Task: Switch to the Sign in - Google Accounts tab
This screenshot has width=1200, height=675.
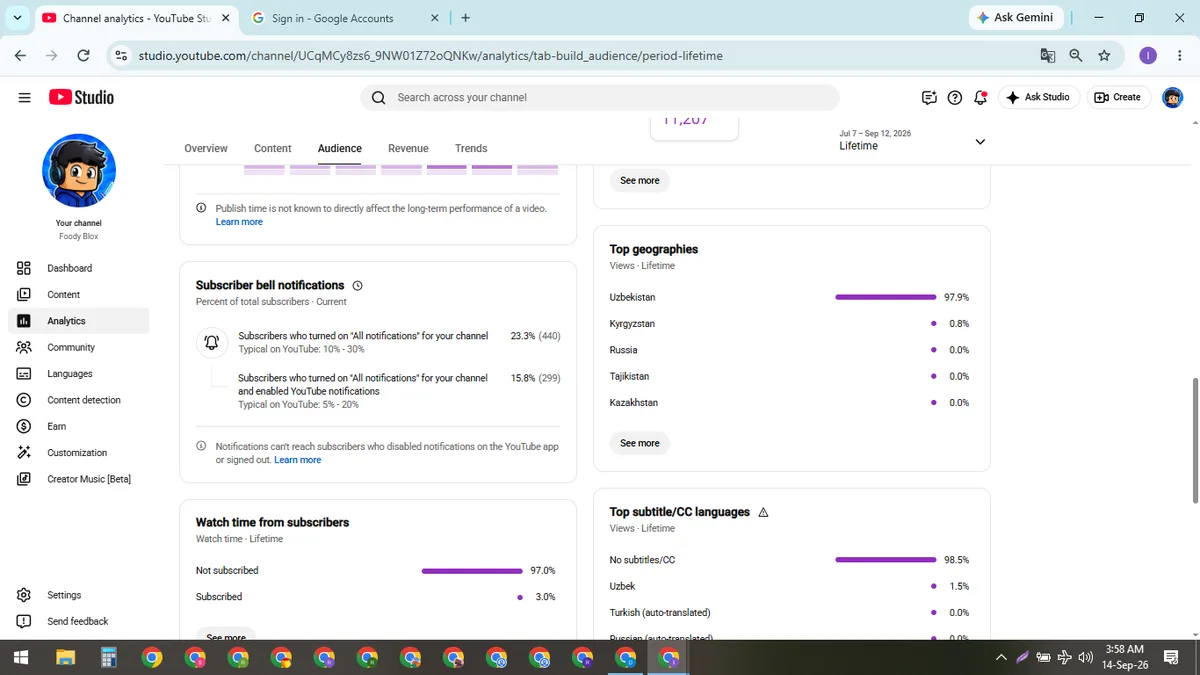Action: [x=345, y=18]
